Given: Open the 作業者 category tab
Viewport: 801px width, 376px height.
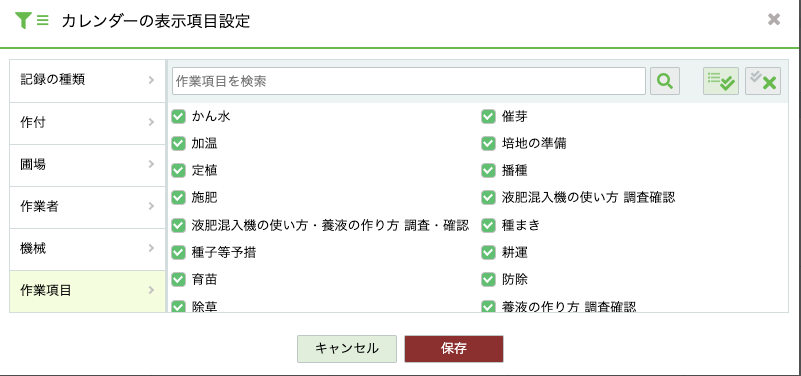Looking at the screenshot, I should pos(87,207).
